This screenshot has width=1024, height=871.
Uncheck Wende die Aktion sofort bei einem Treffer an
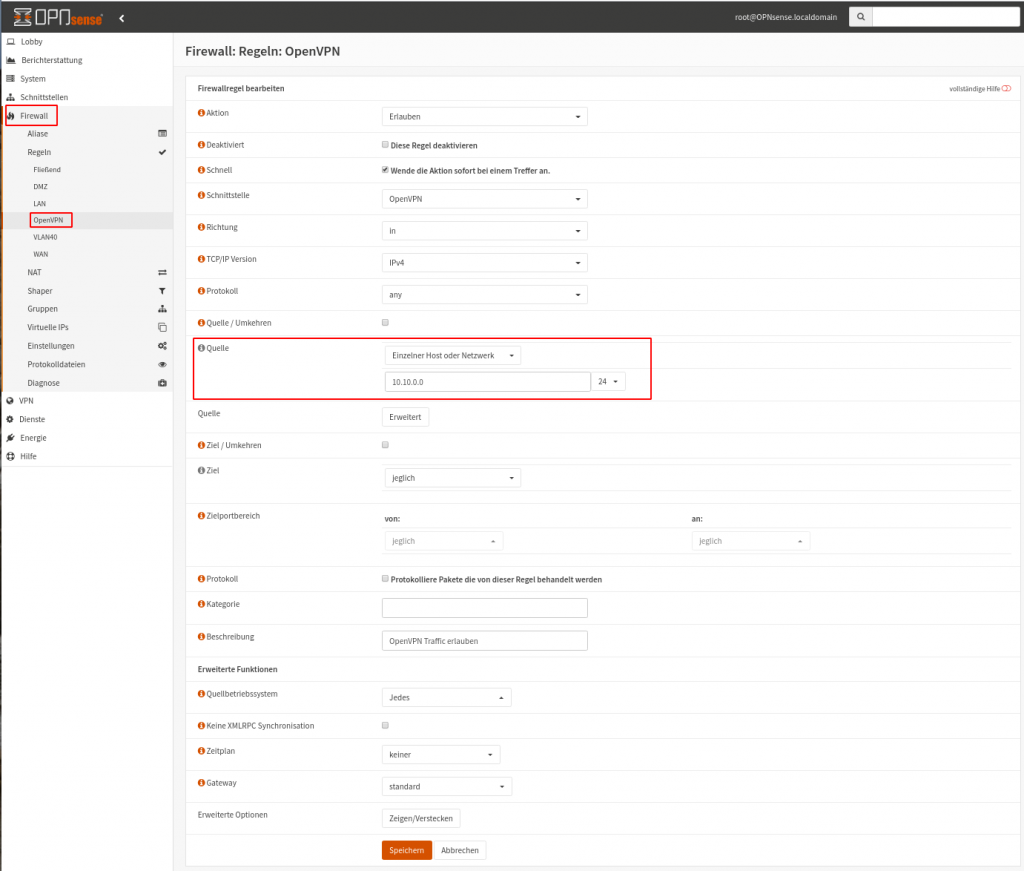click(385, 170)
